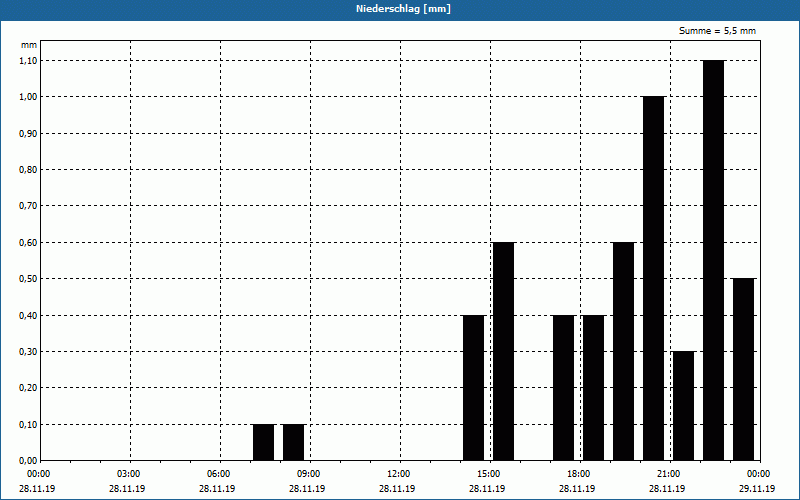Screen dimensions: 800x500
Task: Select the 0,40 bar just after 18:00
Action: (593, 388)
